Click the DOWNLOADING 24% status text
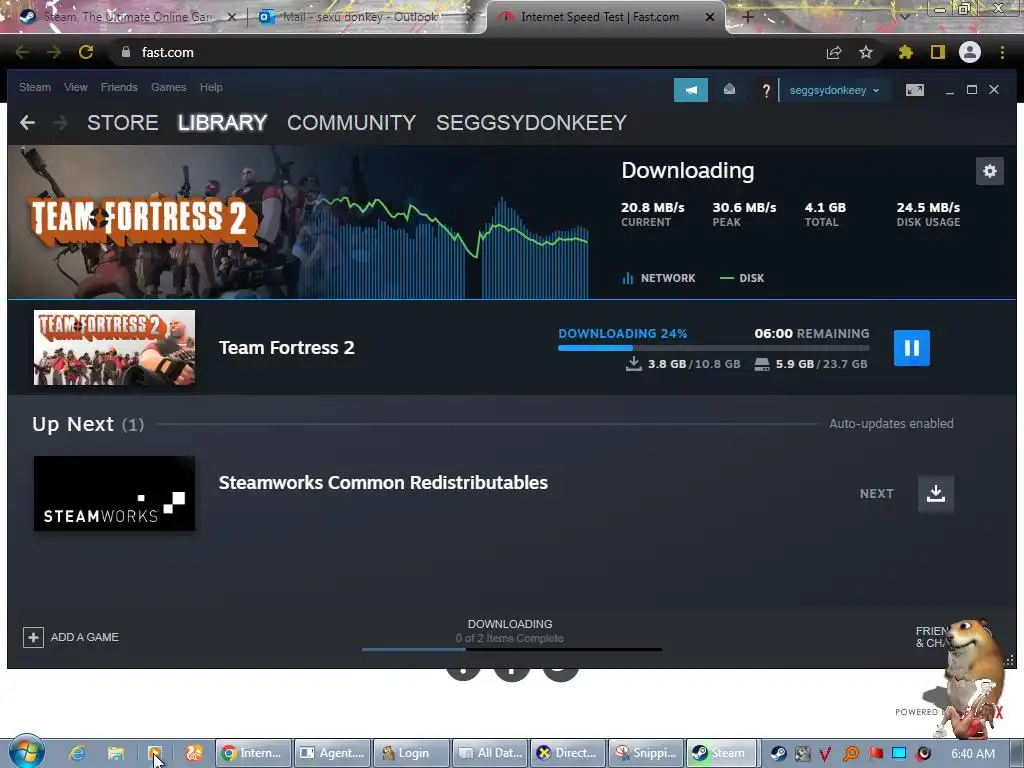The width and height of the screenshot is (1024, 768). tap(622, 333)
